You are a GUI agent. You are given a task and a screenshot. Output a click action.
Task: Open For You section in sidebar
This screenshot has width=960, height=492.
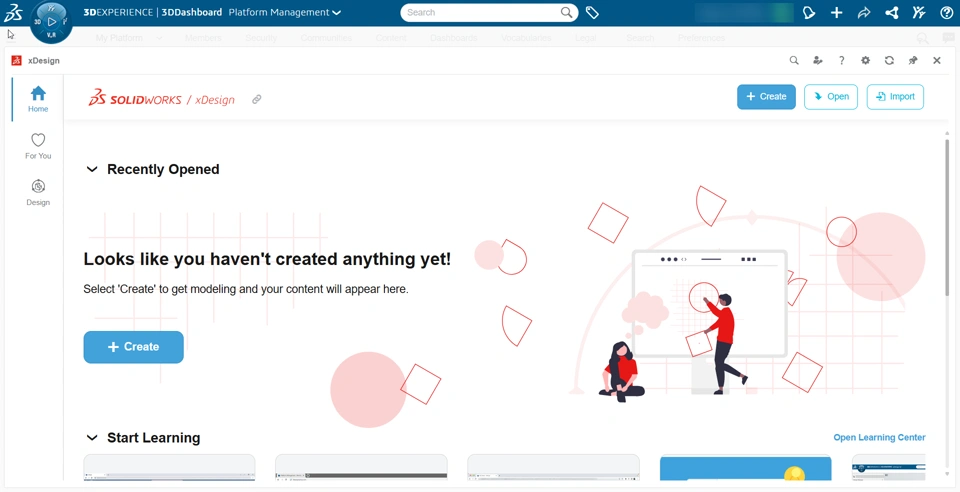38,146
